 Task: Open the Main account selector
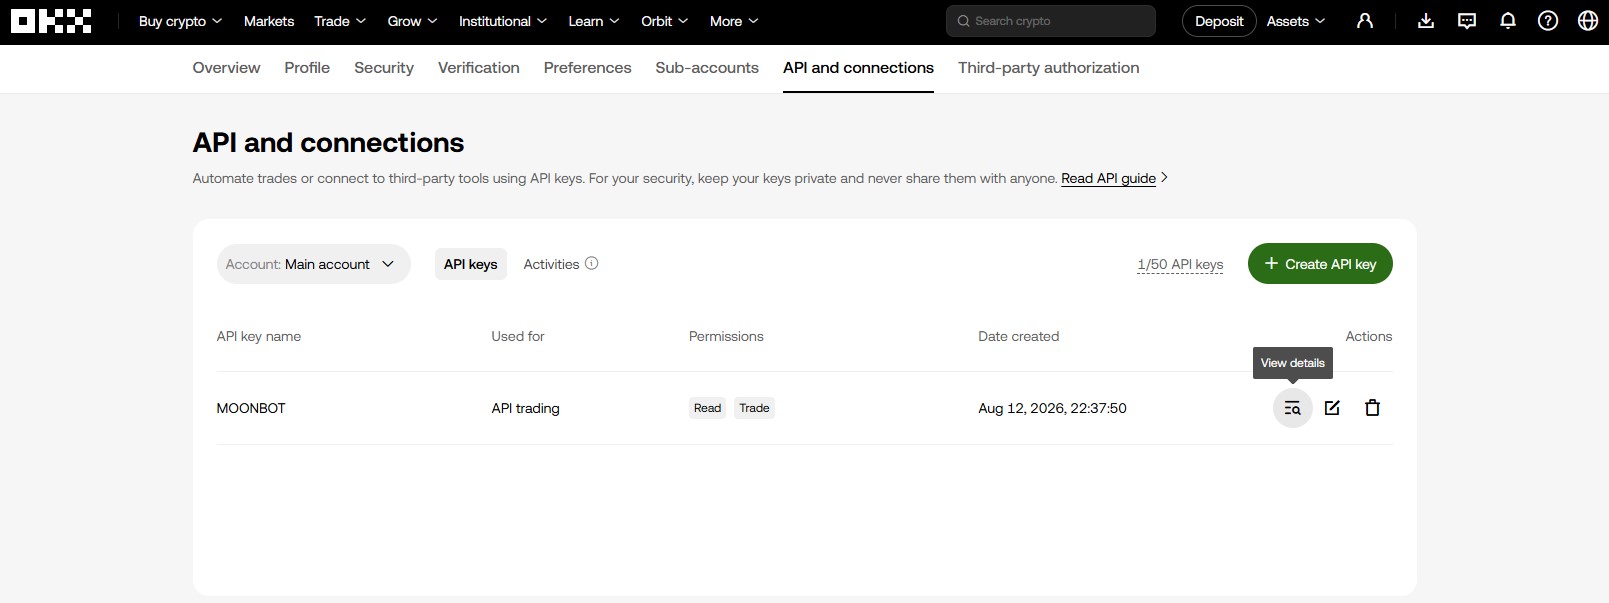[x=313, y=264]
